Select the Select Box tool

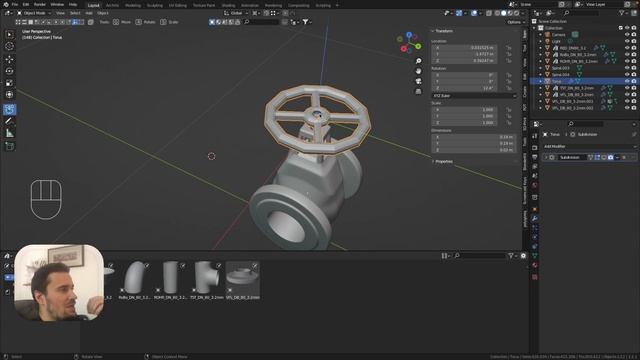coord(9,34)
